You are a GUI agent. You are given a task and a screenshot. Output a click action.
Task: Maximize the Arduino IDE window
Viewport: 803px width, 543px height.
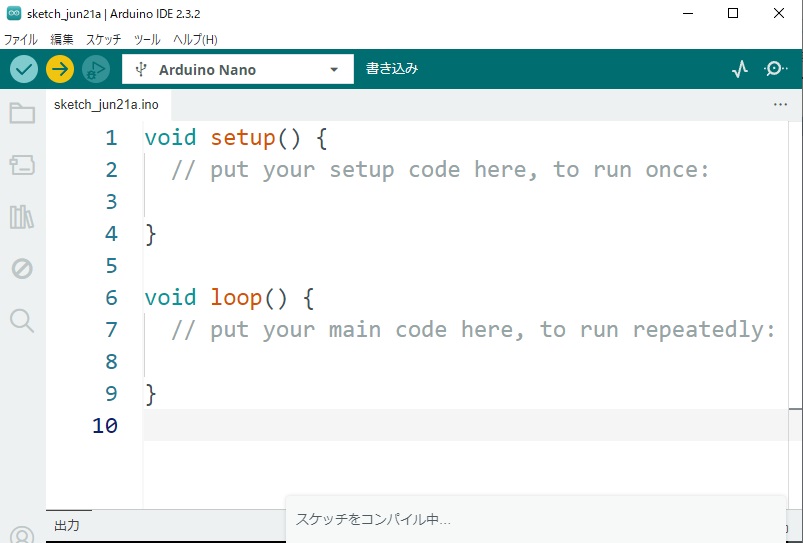click(x=733, y=13)
